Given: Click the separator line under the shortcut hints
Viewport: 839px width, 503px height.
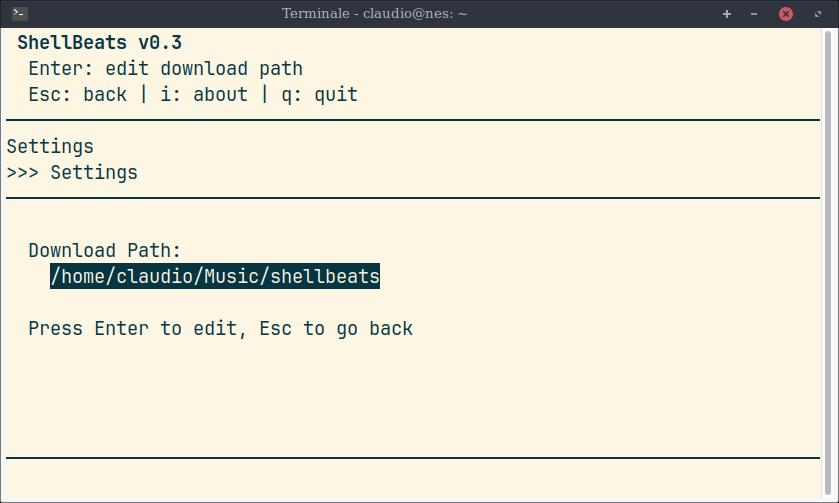Looking at the screenshot, I should [413, 121].
